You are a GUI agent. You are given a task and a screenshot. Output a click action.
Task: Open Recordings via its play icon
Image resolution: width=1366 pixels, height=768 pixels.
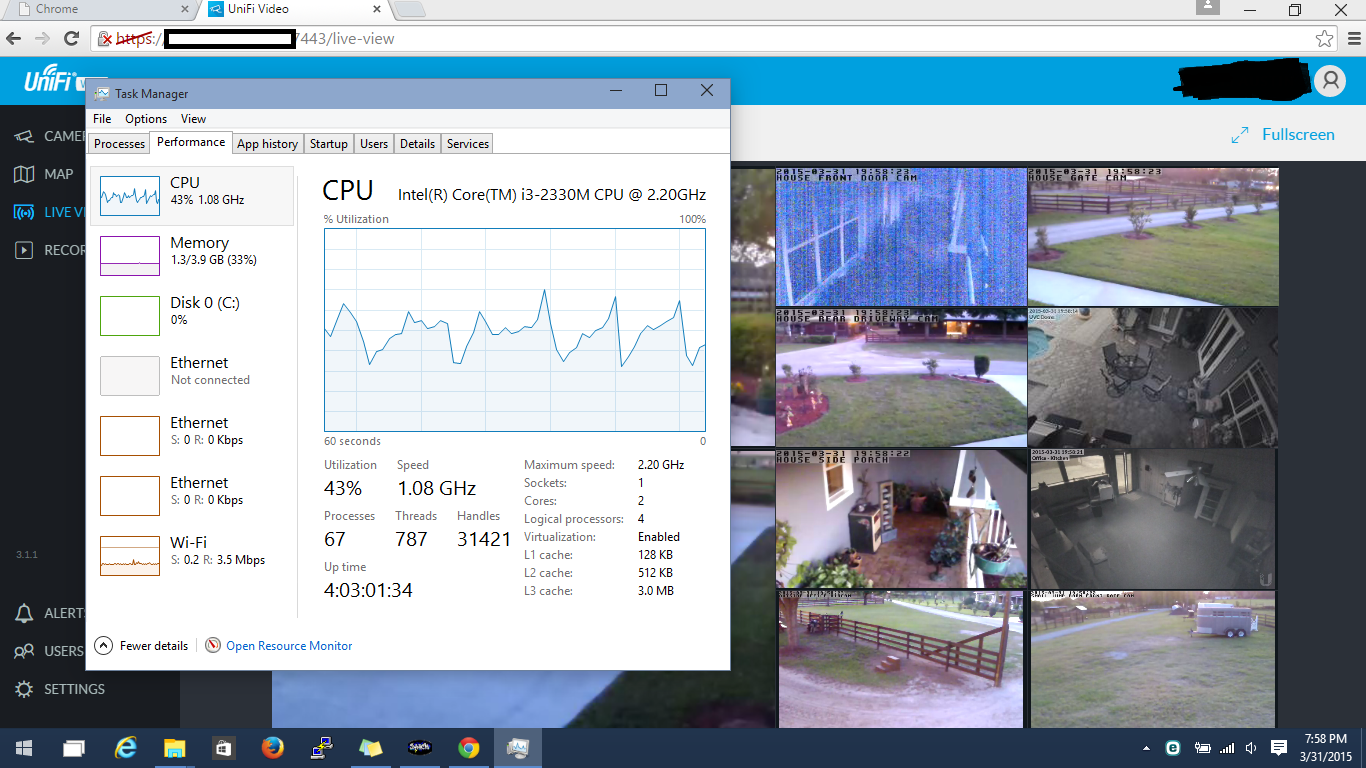pyautogui.click(x=24, y=250)
